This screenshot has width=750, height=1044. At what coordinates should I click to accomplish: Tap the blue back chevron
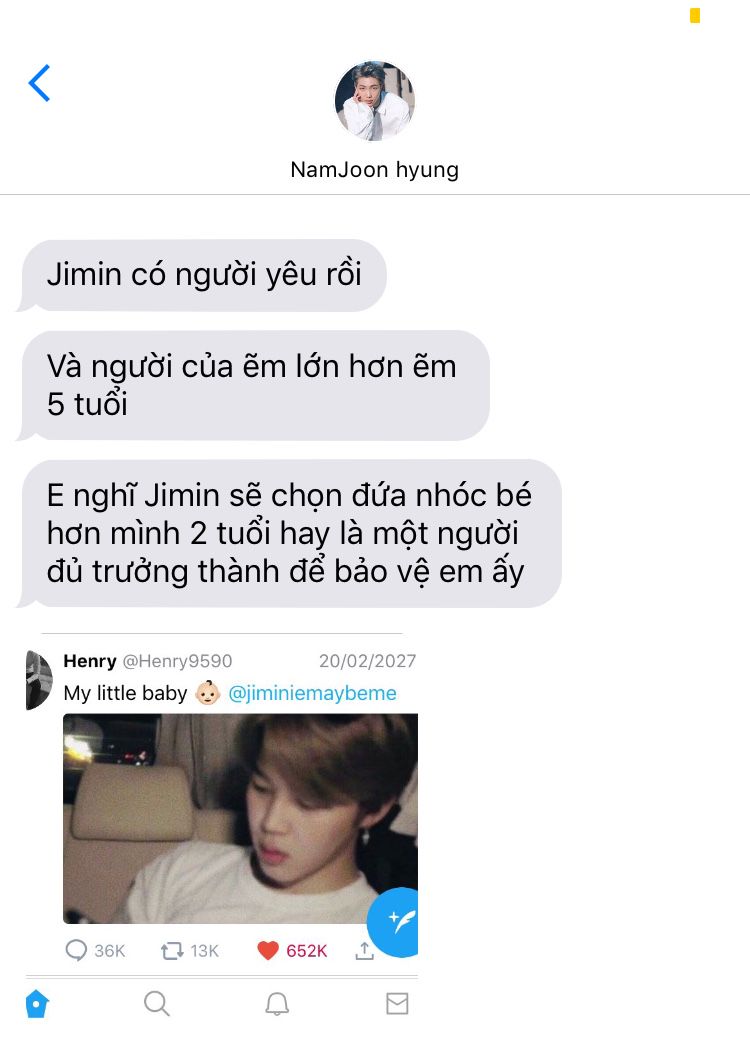click(39, 83)
